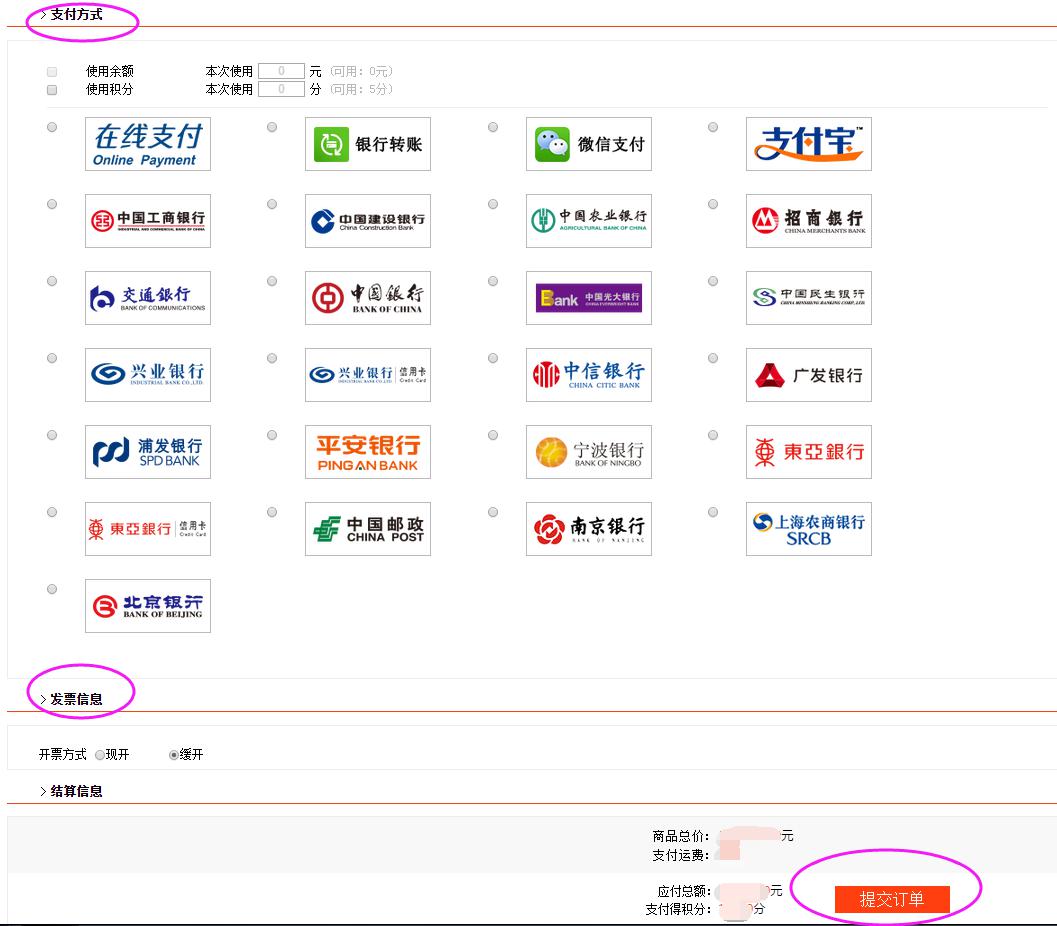The width and height of the screenshot is (1057, 926).
Task: Select the 银行转账 radio button
Action: tap(272, 127)
